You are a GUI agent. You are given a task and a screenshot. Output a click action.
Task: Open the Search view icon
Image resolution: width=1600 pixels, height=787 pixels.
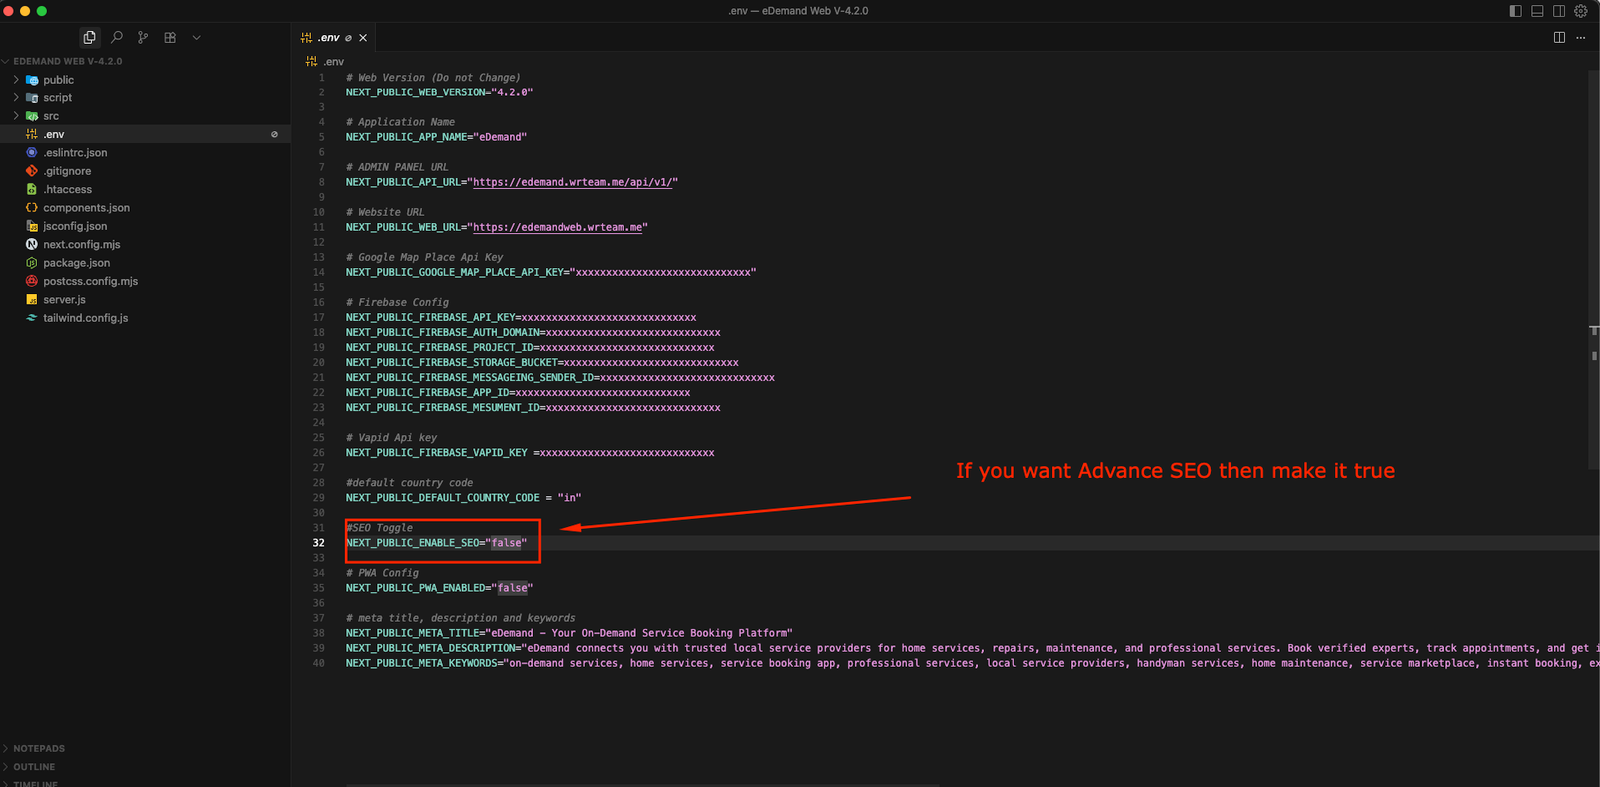[x=117, y=37]
